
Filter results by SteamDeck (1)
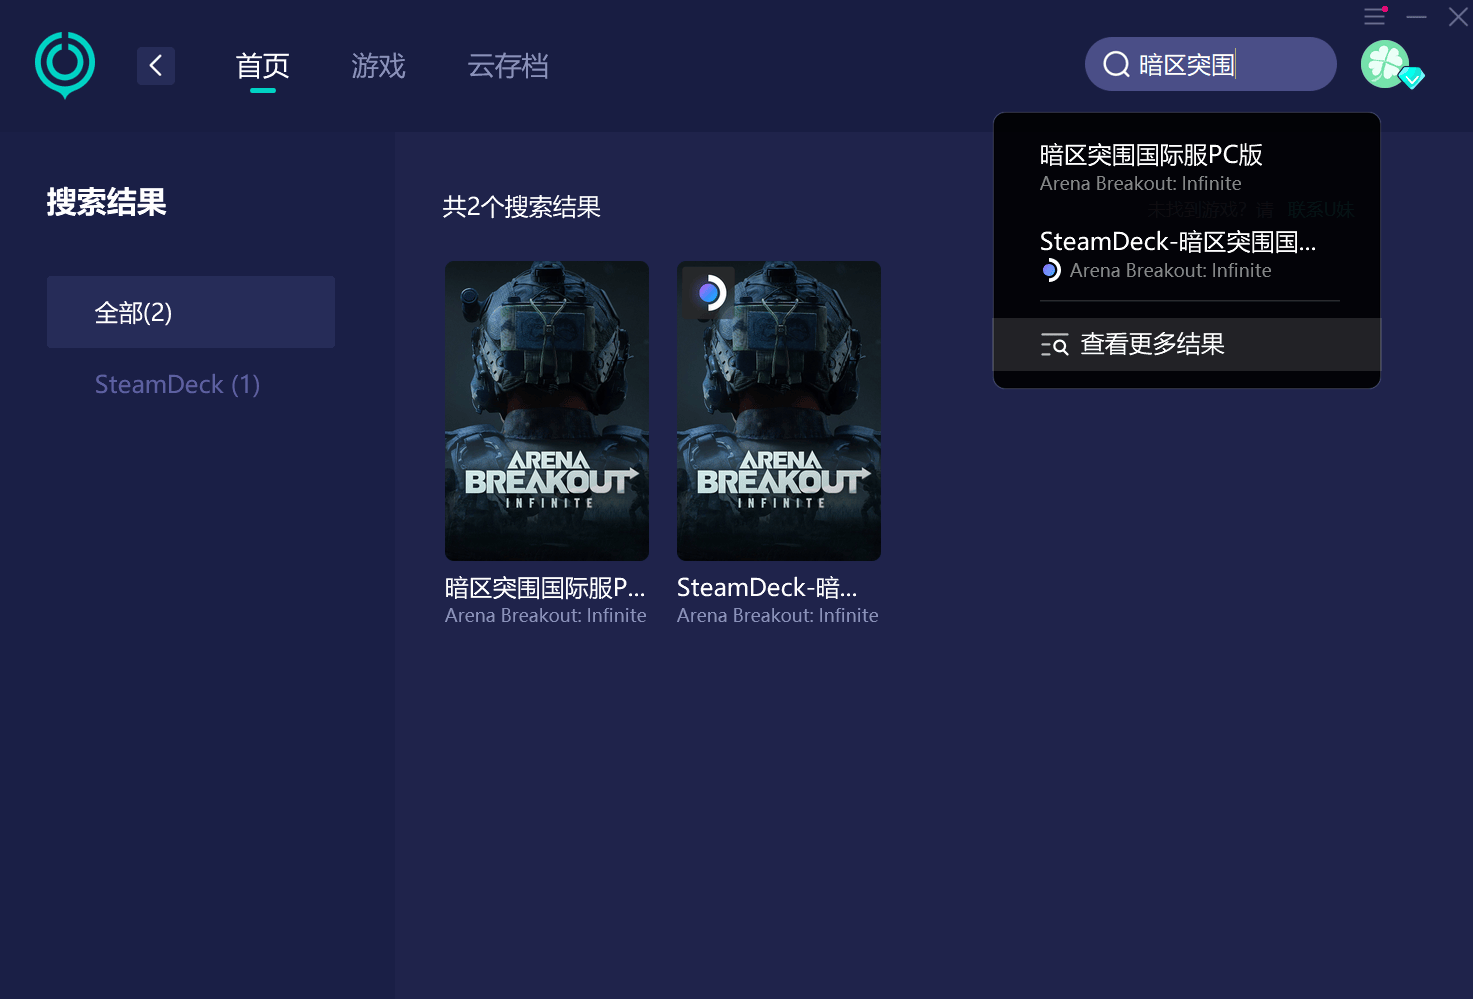point(177,384)
